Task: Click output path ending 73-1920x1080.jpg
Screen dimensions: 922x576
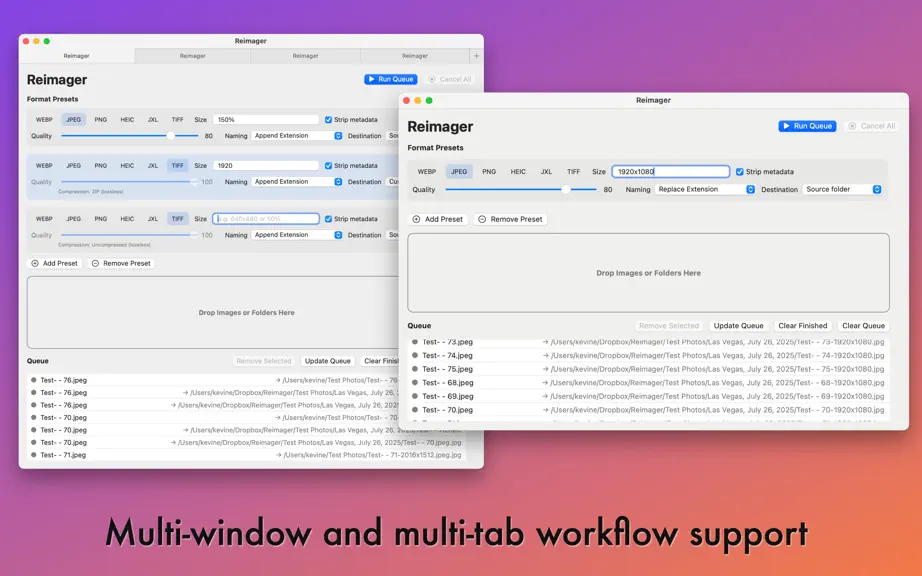Action: pyautogui.click(x=717, y=341)
